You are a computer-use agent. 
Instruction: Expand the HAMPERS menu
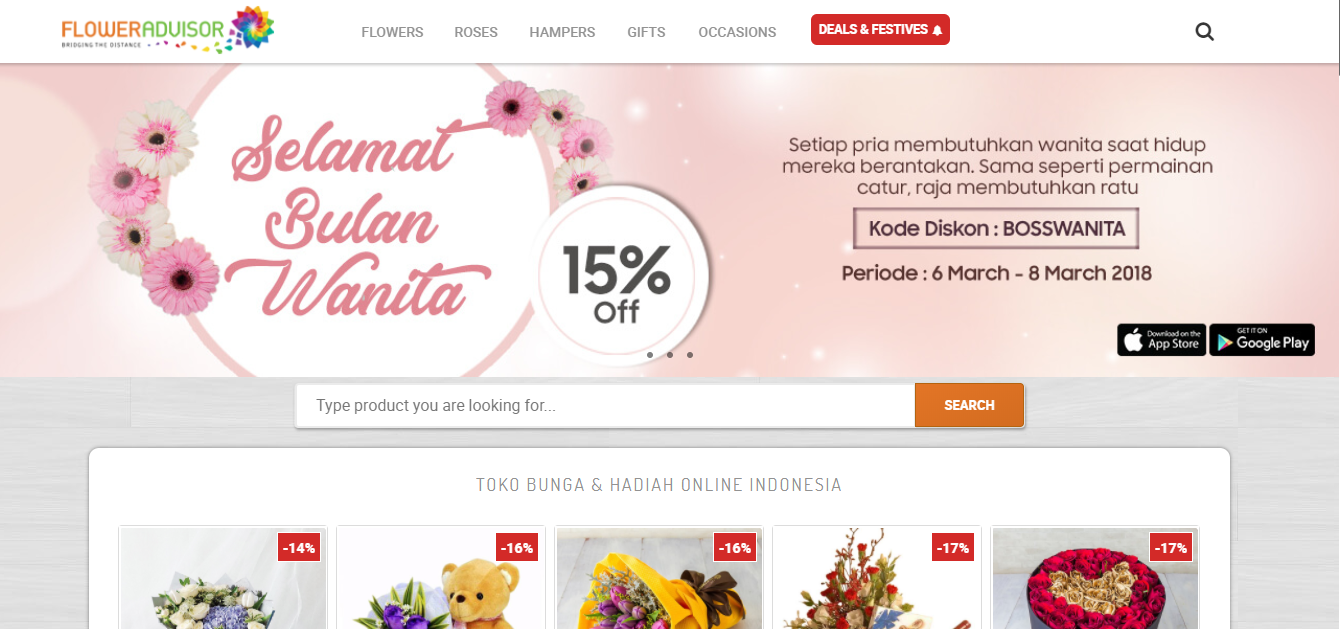coord(562,32)
